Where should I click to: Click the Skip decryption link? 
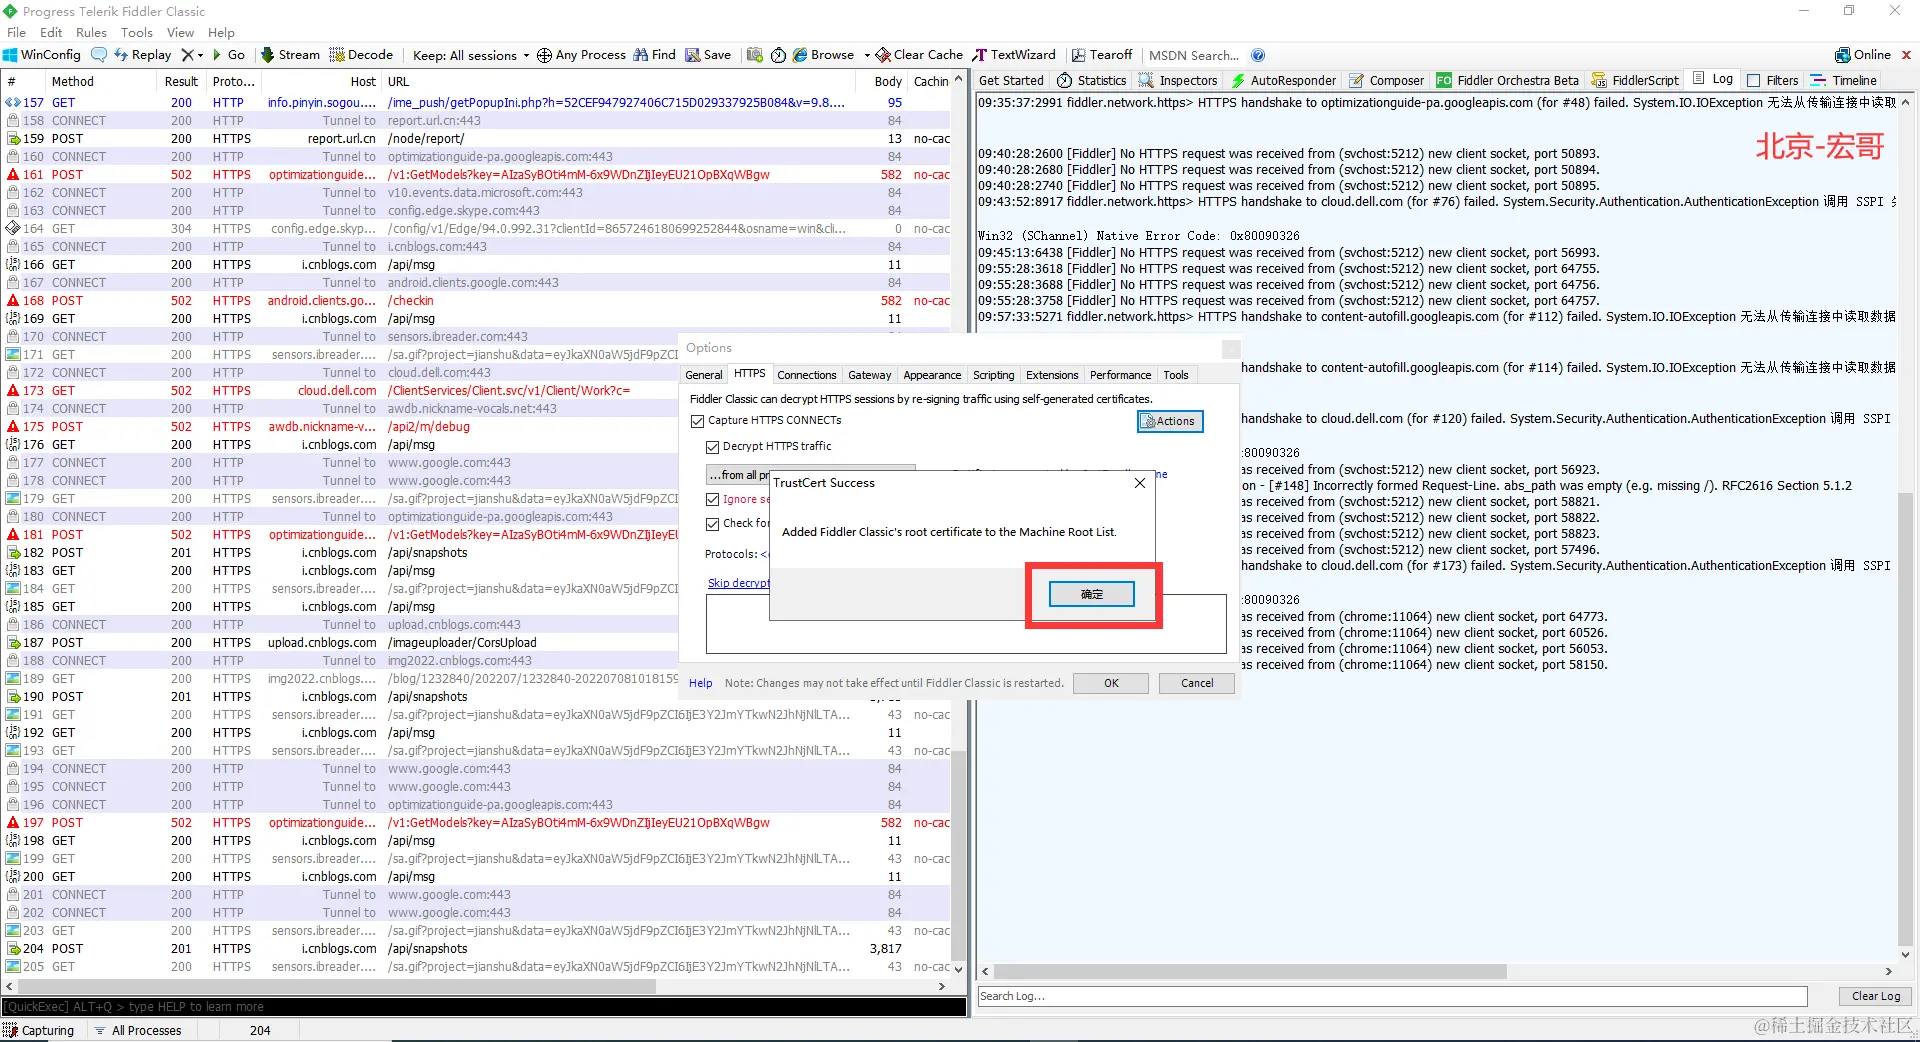pyautogui.click(x=739, y=583)
